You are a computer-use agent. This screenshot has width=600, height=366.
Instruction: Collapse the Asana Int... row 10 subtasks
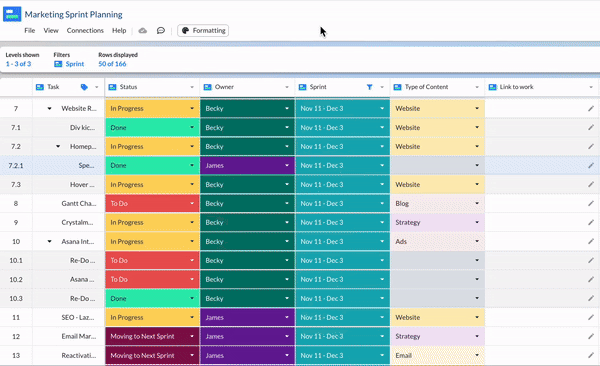[49, 242]
